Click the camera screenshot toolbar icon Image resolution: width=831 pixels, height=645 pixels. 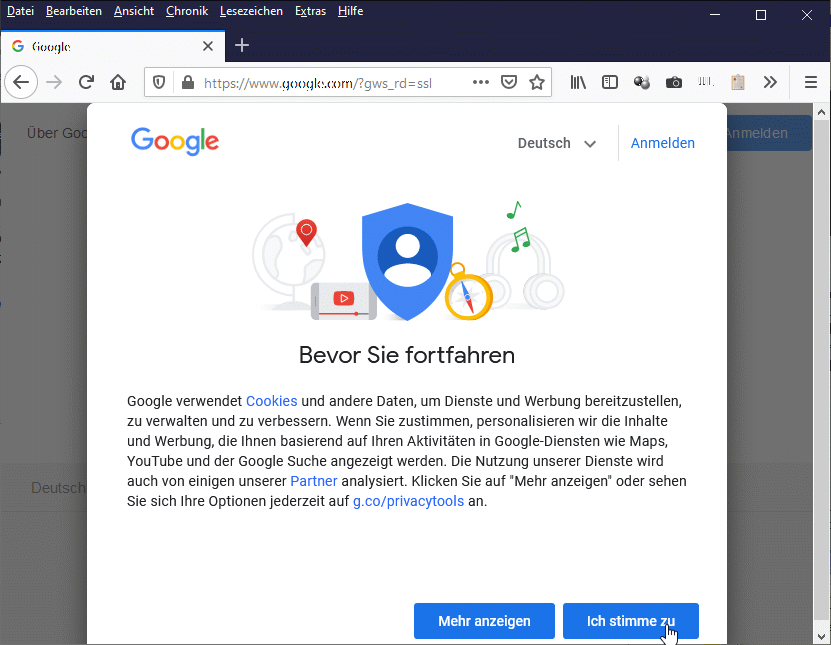(674, 83)
